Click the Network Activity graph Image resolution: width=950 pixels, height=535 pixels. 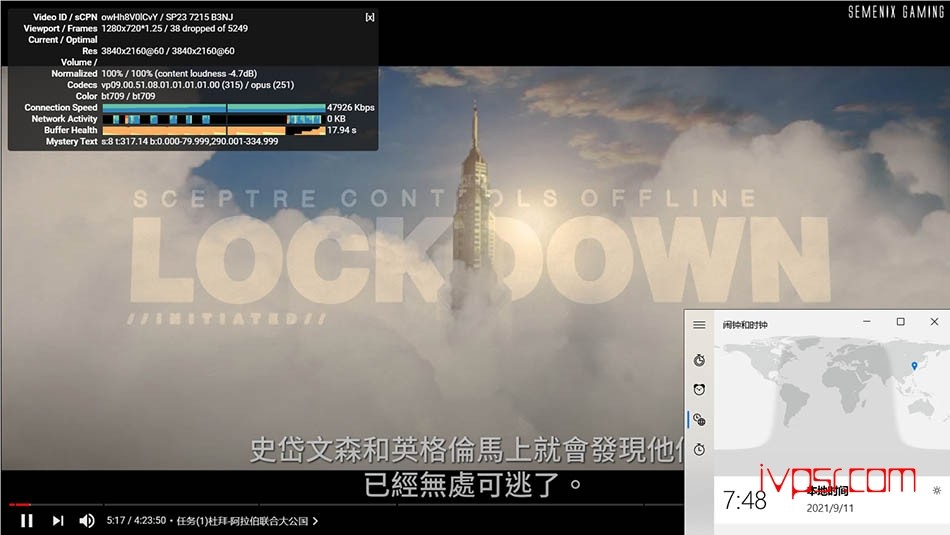214,119
